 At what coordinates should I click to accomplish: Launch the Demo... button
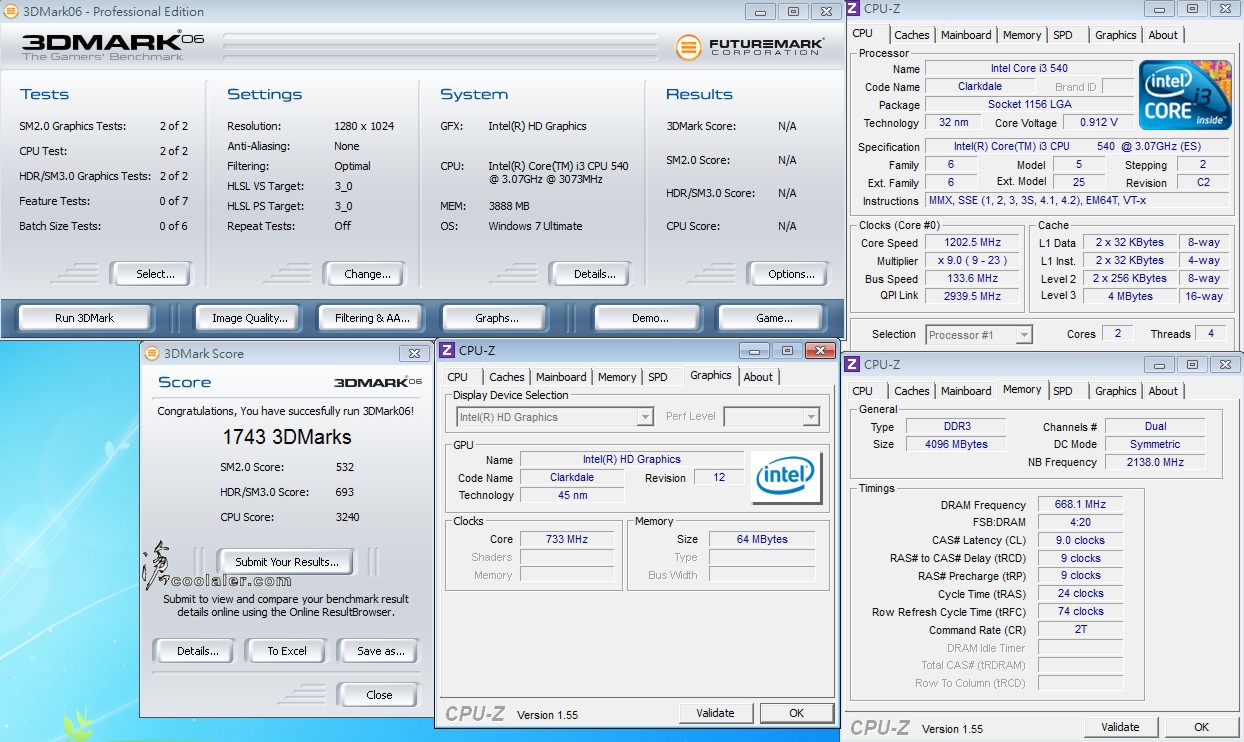point(650,318)
